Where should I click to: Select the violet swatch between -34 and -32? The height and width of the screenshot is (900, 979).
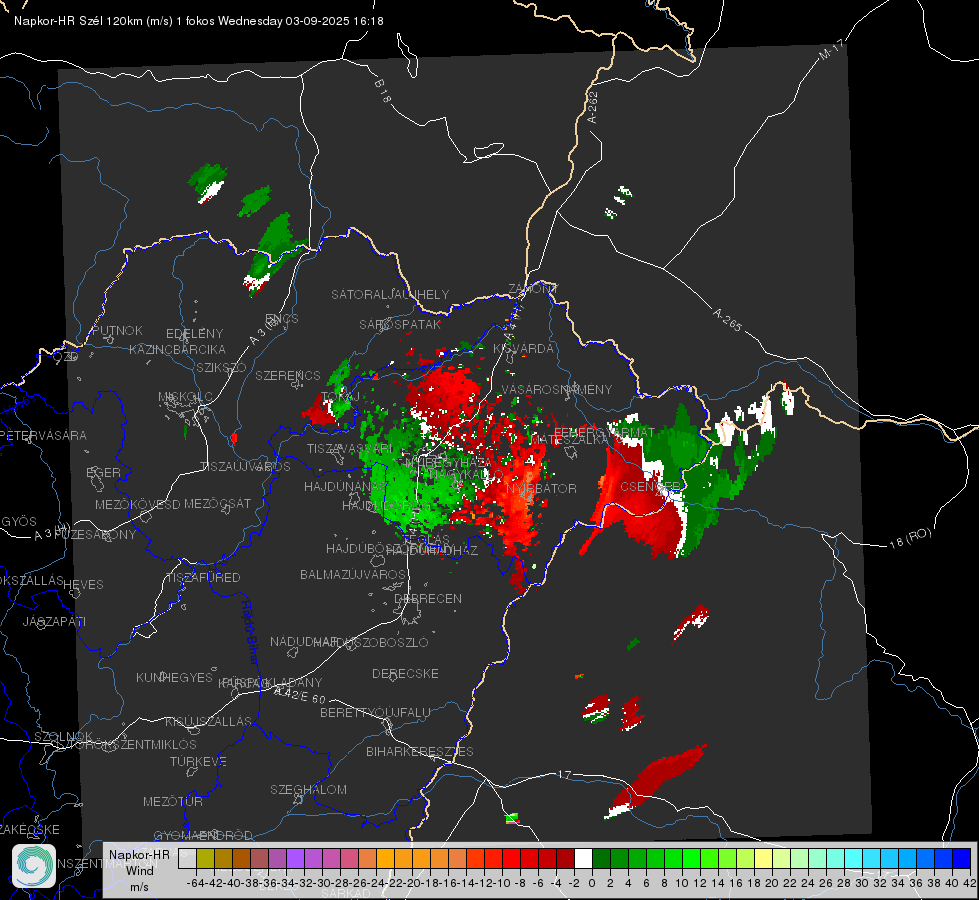(295, 858)
